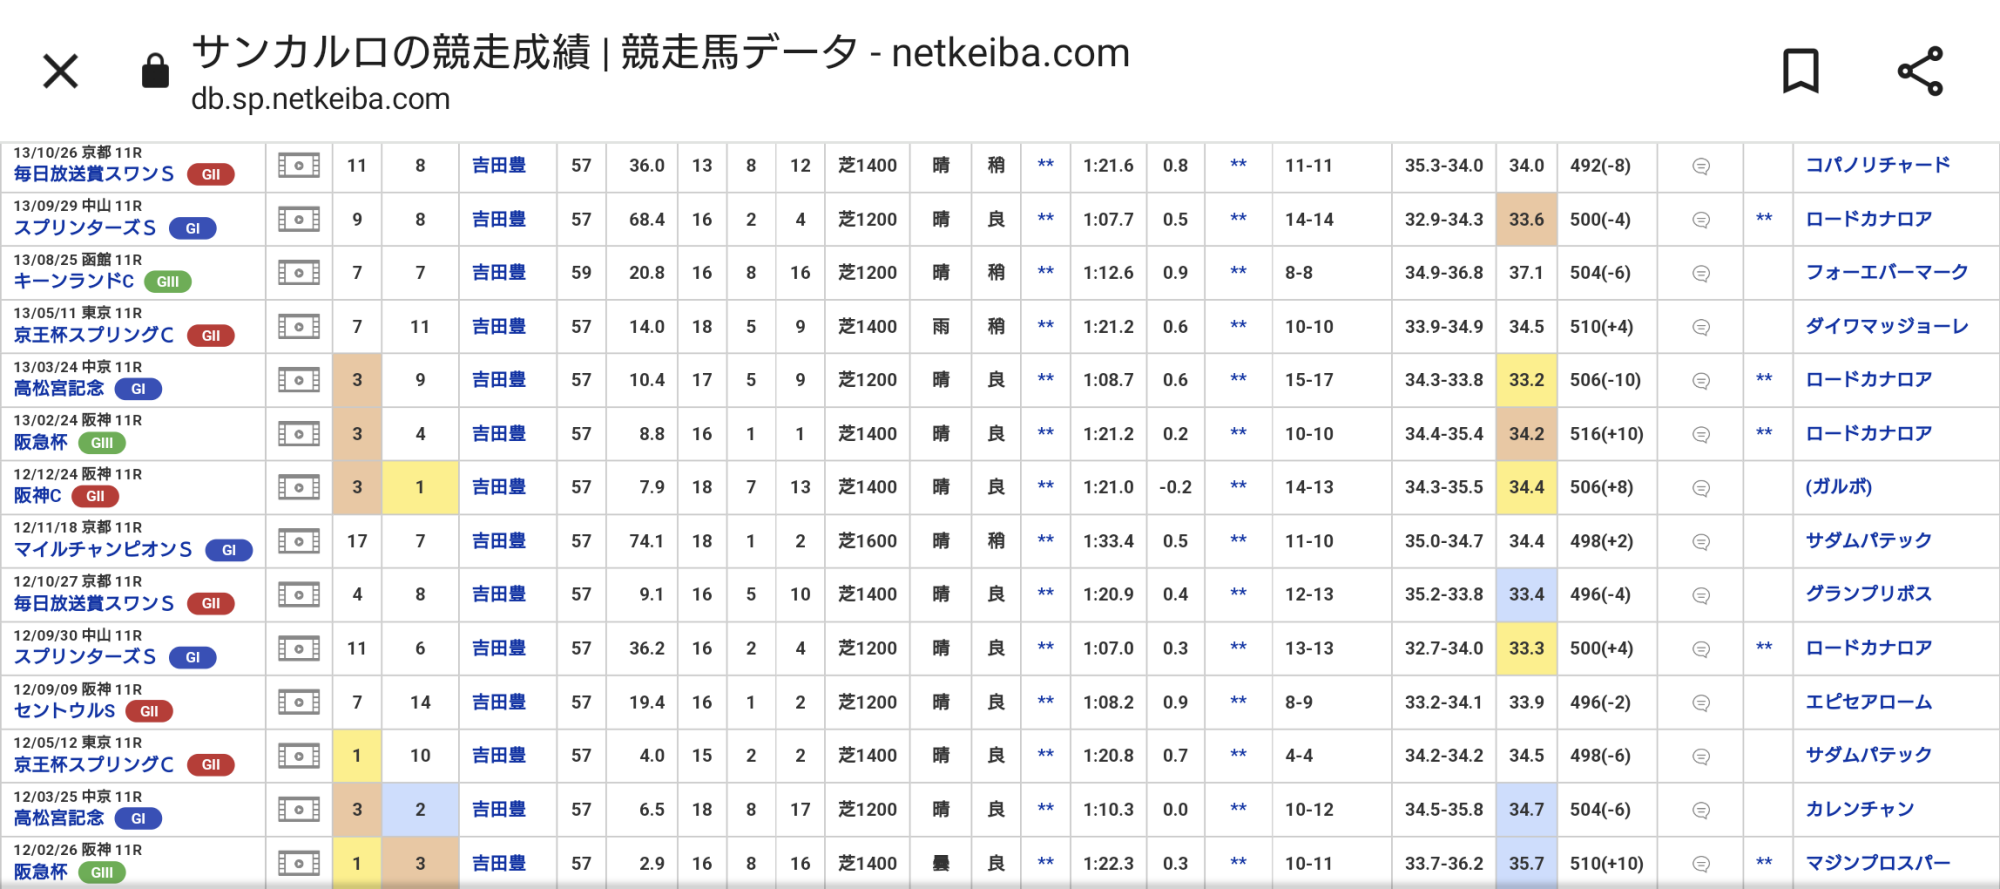The height and width of the screenshot is (889, 2000).
Task: Open the フォーエバーマーク horse page
Action: coord(1886,272)
